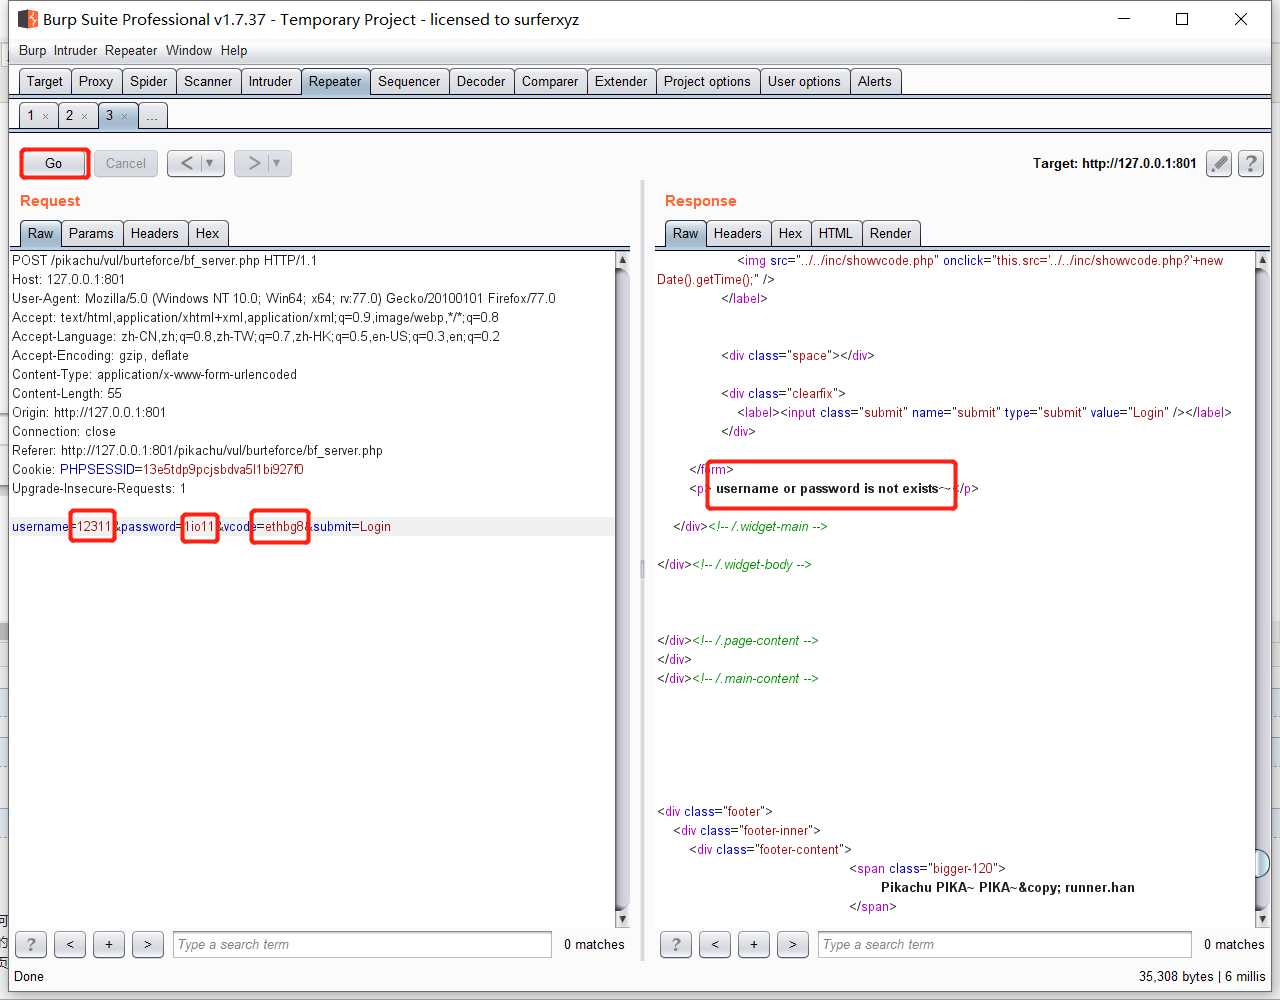Viewport: 1280px width, 1000px height.
Task: Open the Burp menu
Action: [x=32, y=50]
